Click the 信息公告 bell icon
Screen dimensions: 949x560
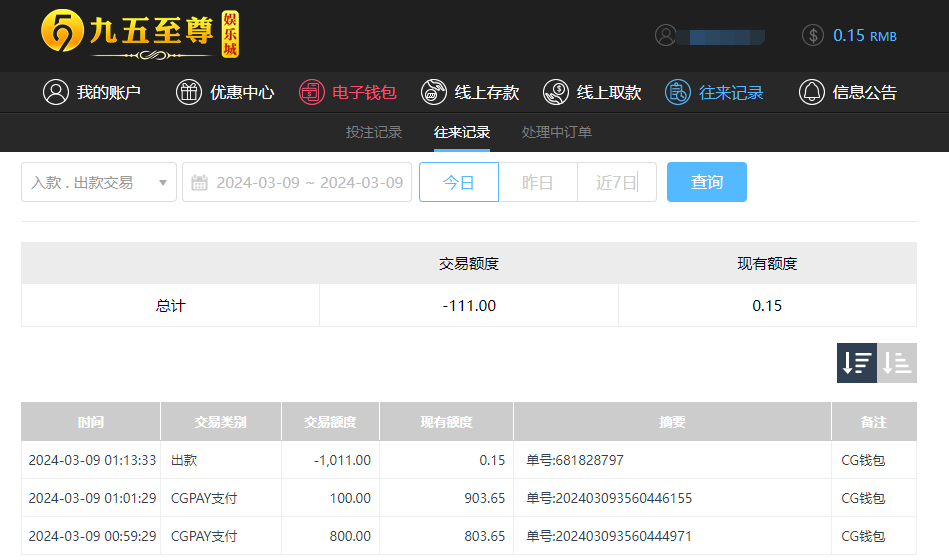click(811, 92)
